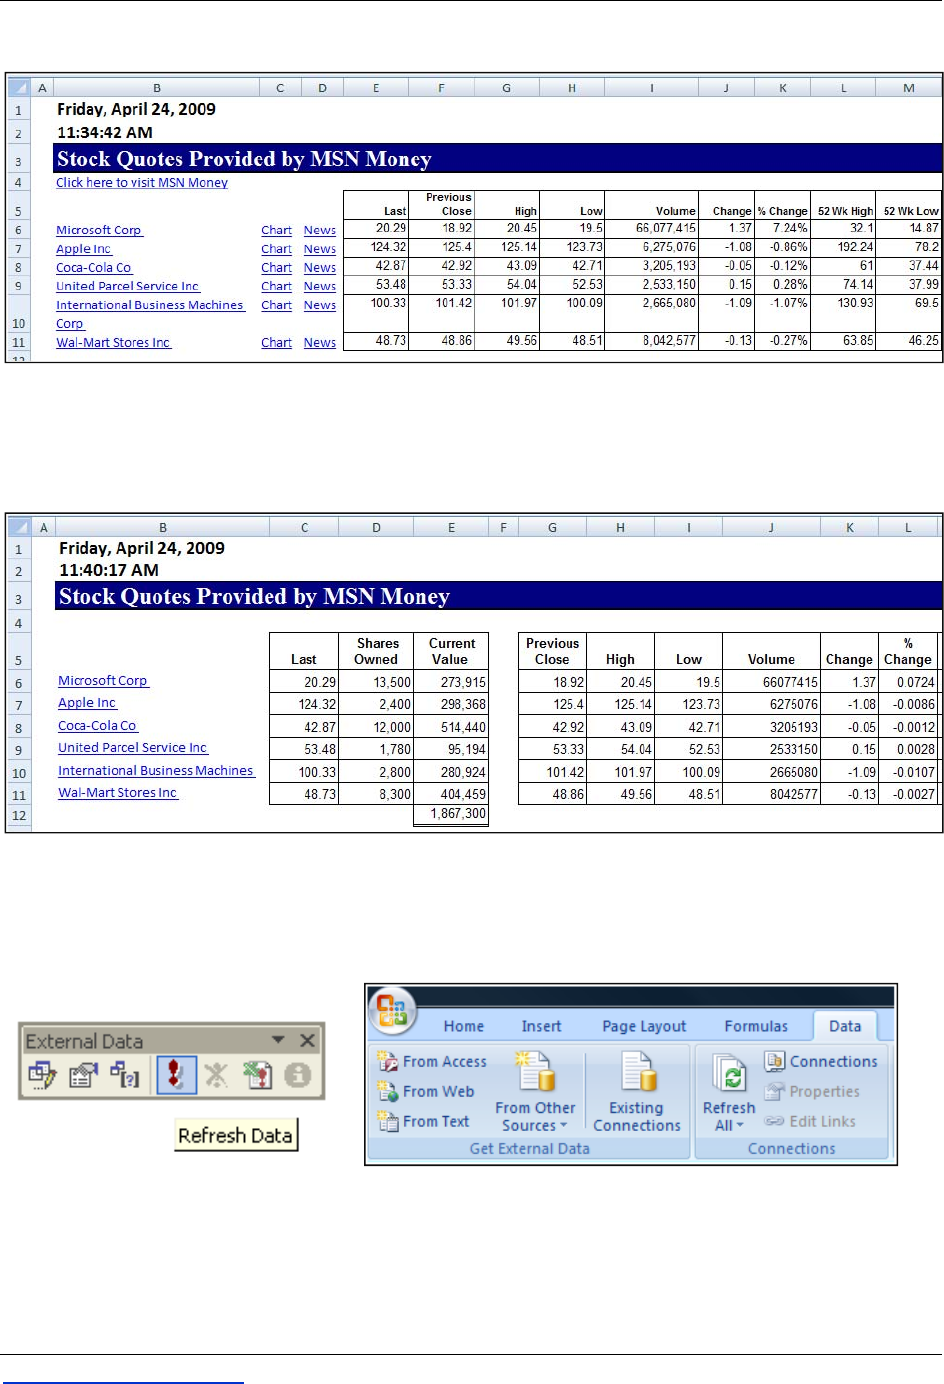The height and width of the screenshot is (1384, 944).
Task: Open the Formulas ribbon tab
Action: click(x=756, y=1026)
